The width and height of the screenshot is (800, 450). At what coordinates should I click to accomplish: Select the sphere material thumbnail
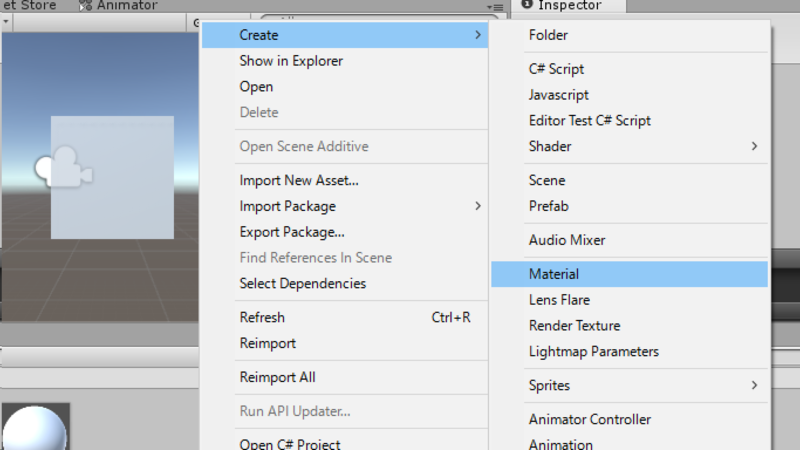point(35,427)
